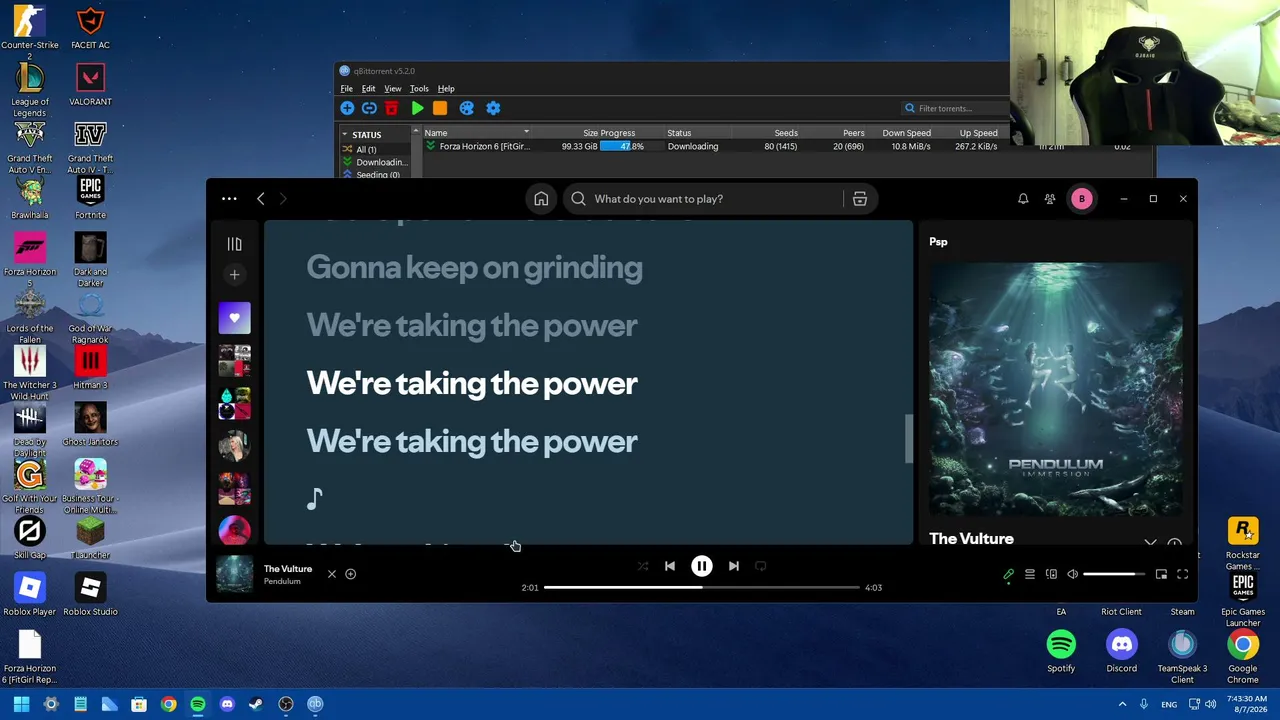Open Spotify notifications bell
This screenshot has height=720, width=1280.
[x=1023, y=199]
